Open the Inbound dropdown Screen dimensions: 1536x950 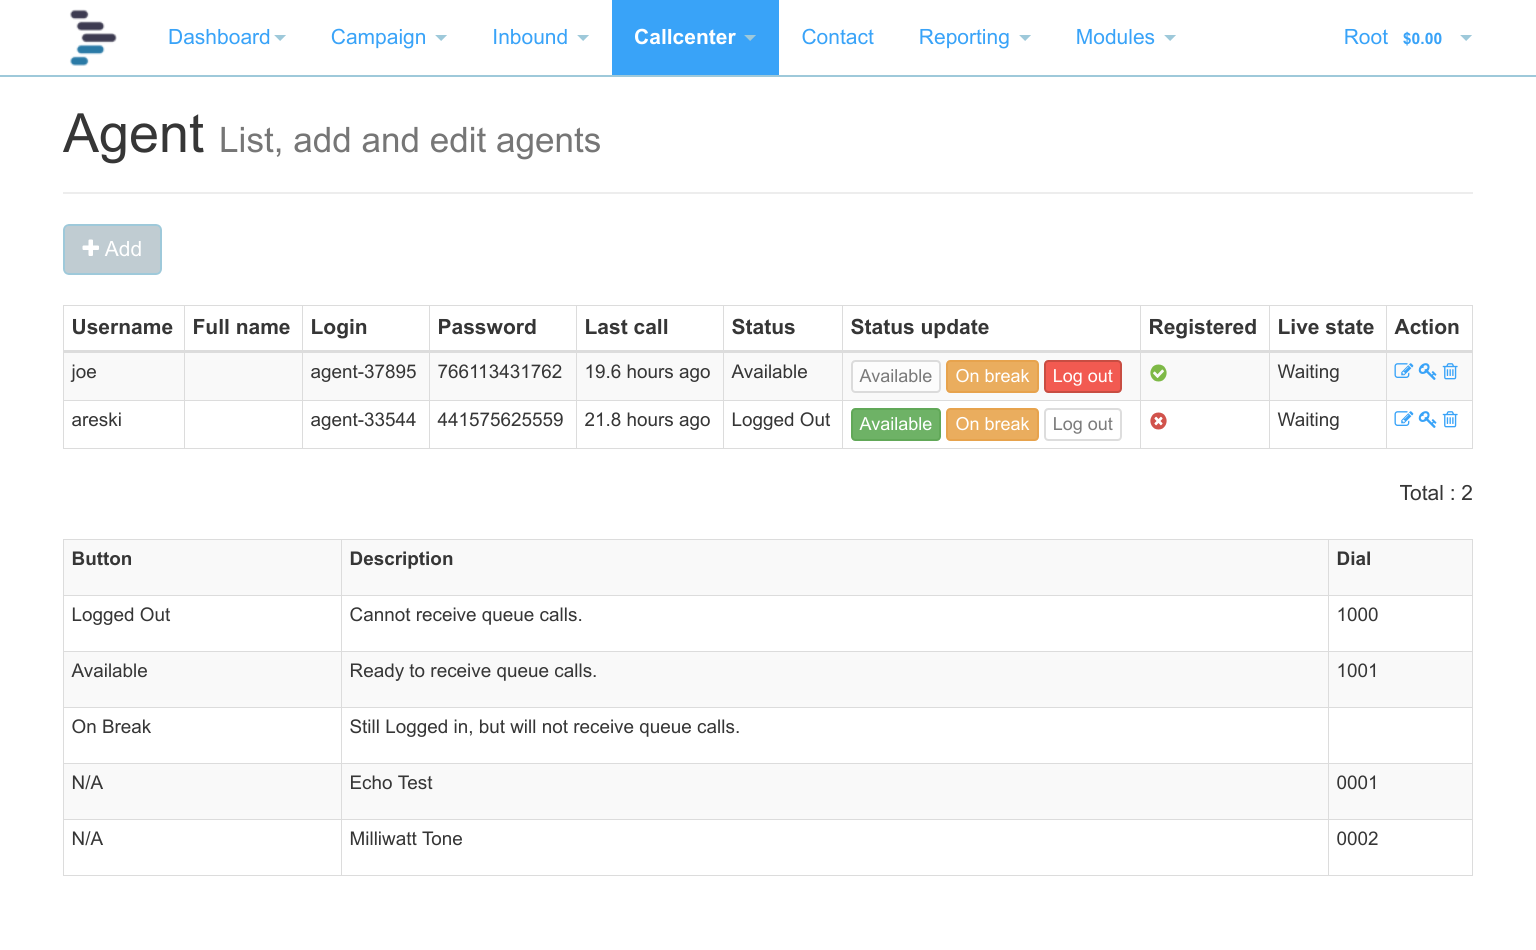pos(540,37)
